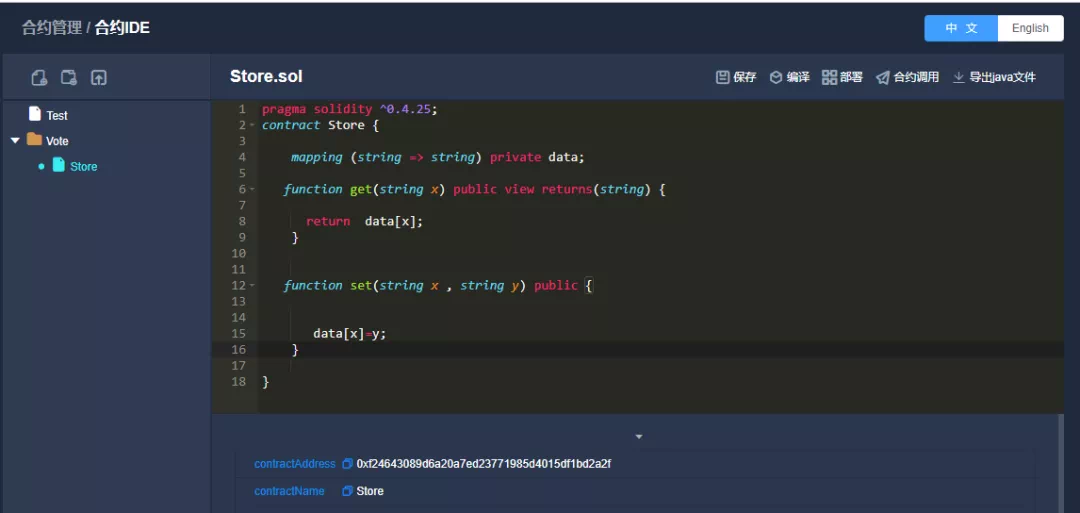Image resolution: width=1080 pixels, height=513 pixels.
Task: Click the 'return data[x];' code line
Action: (364, 221)
